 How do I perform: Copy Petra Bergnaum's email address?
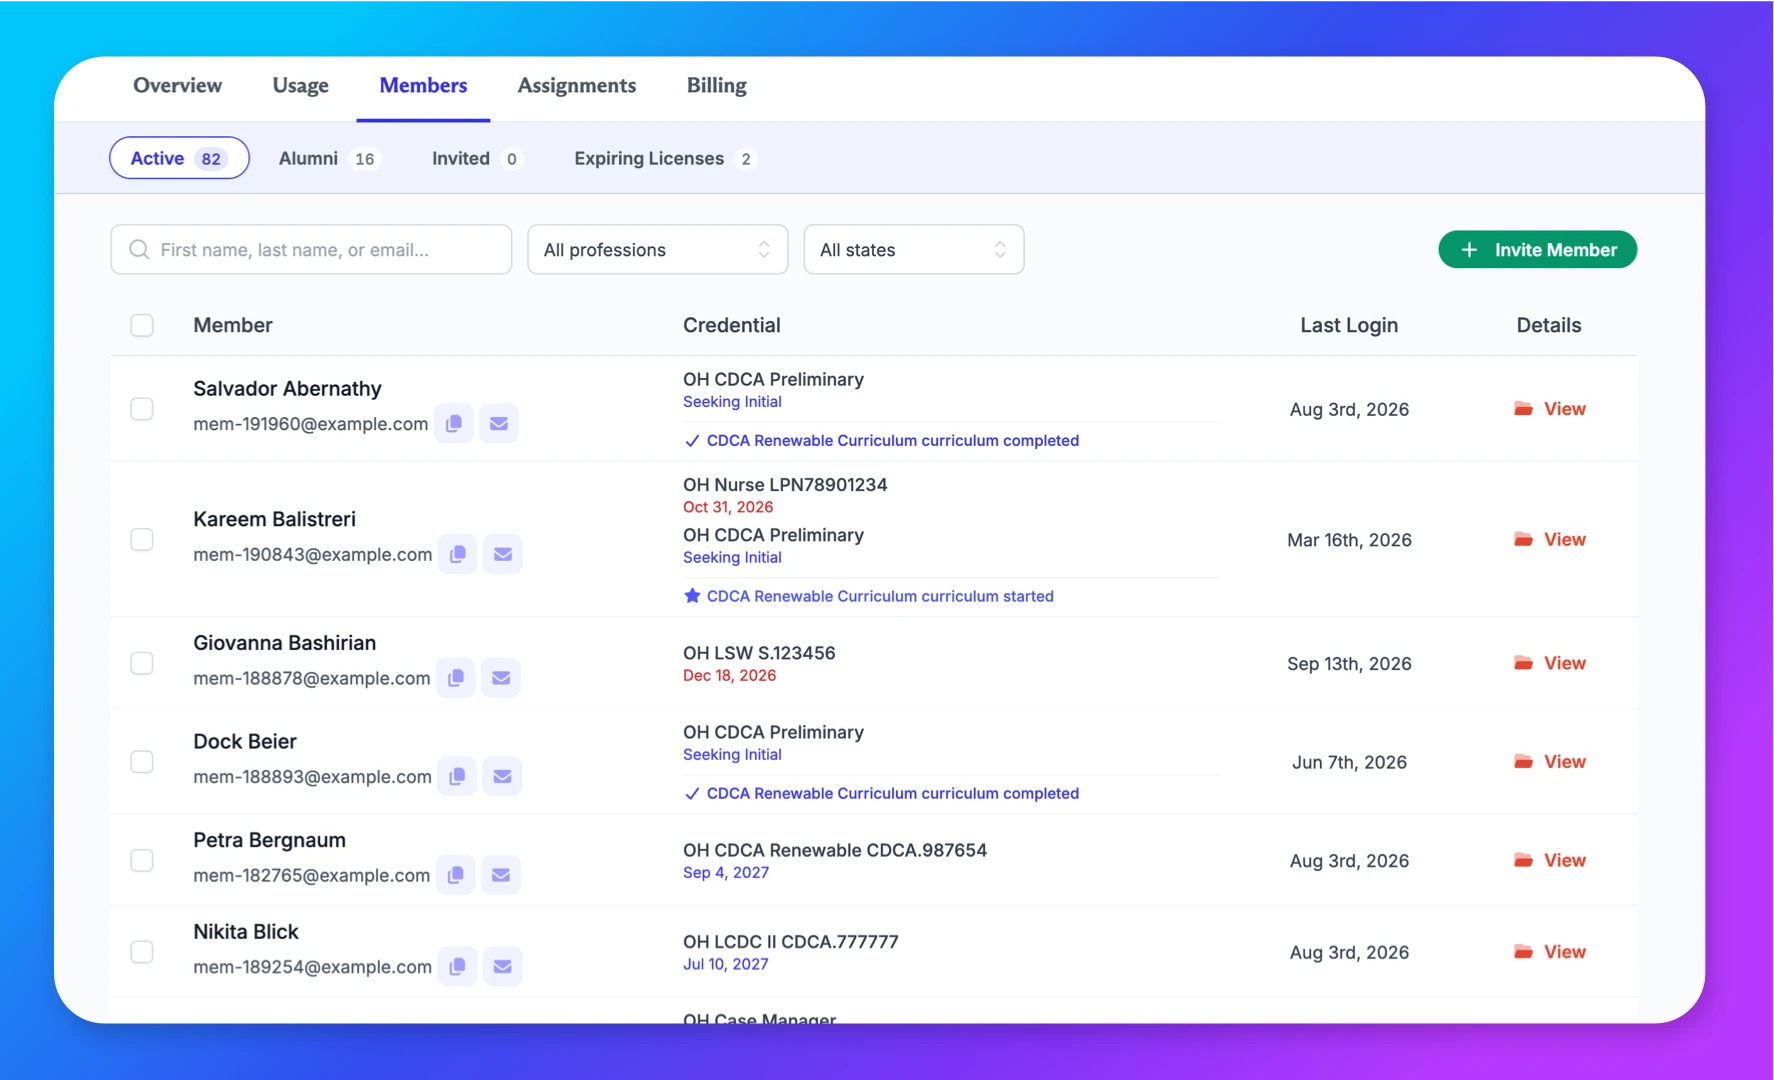(456, 875)
